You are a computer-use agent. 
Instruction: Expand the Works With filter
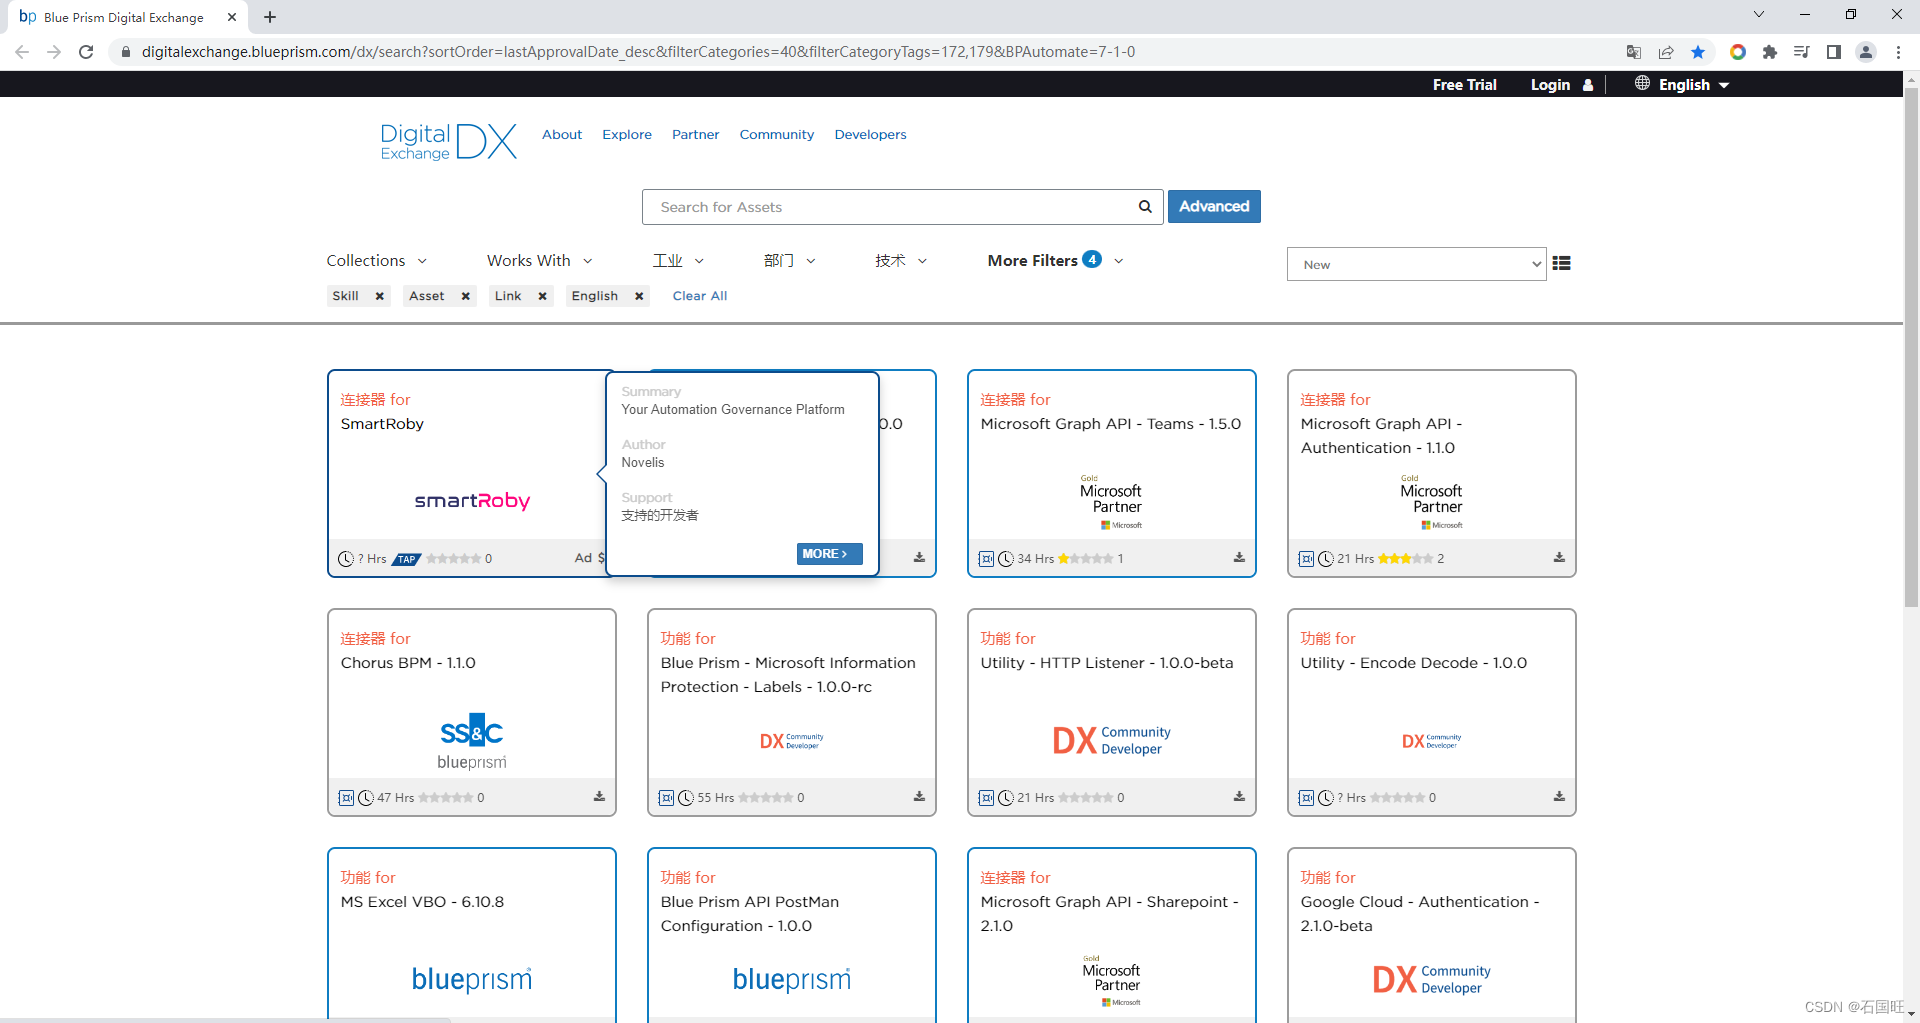pyautogui.click(x=540, y=261)
